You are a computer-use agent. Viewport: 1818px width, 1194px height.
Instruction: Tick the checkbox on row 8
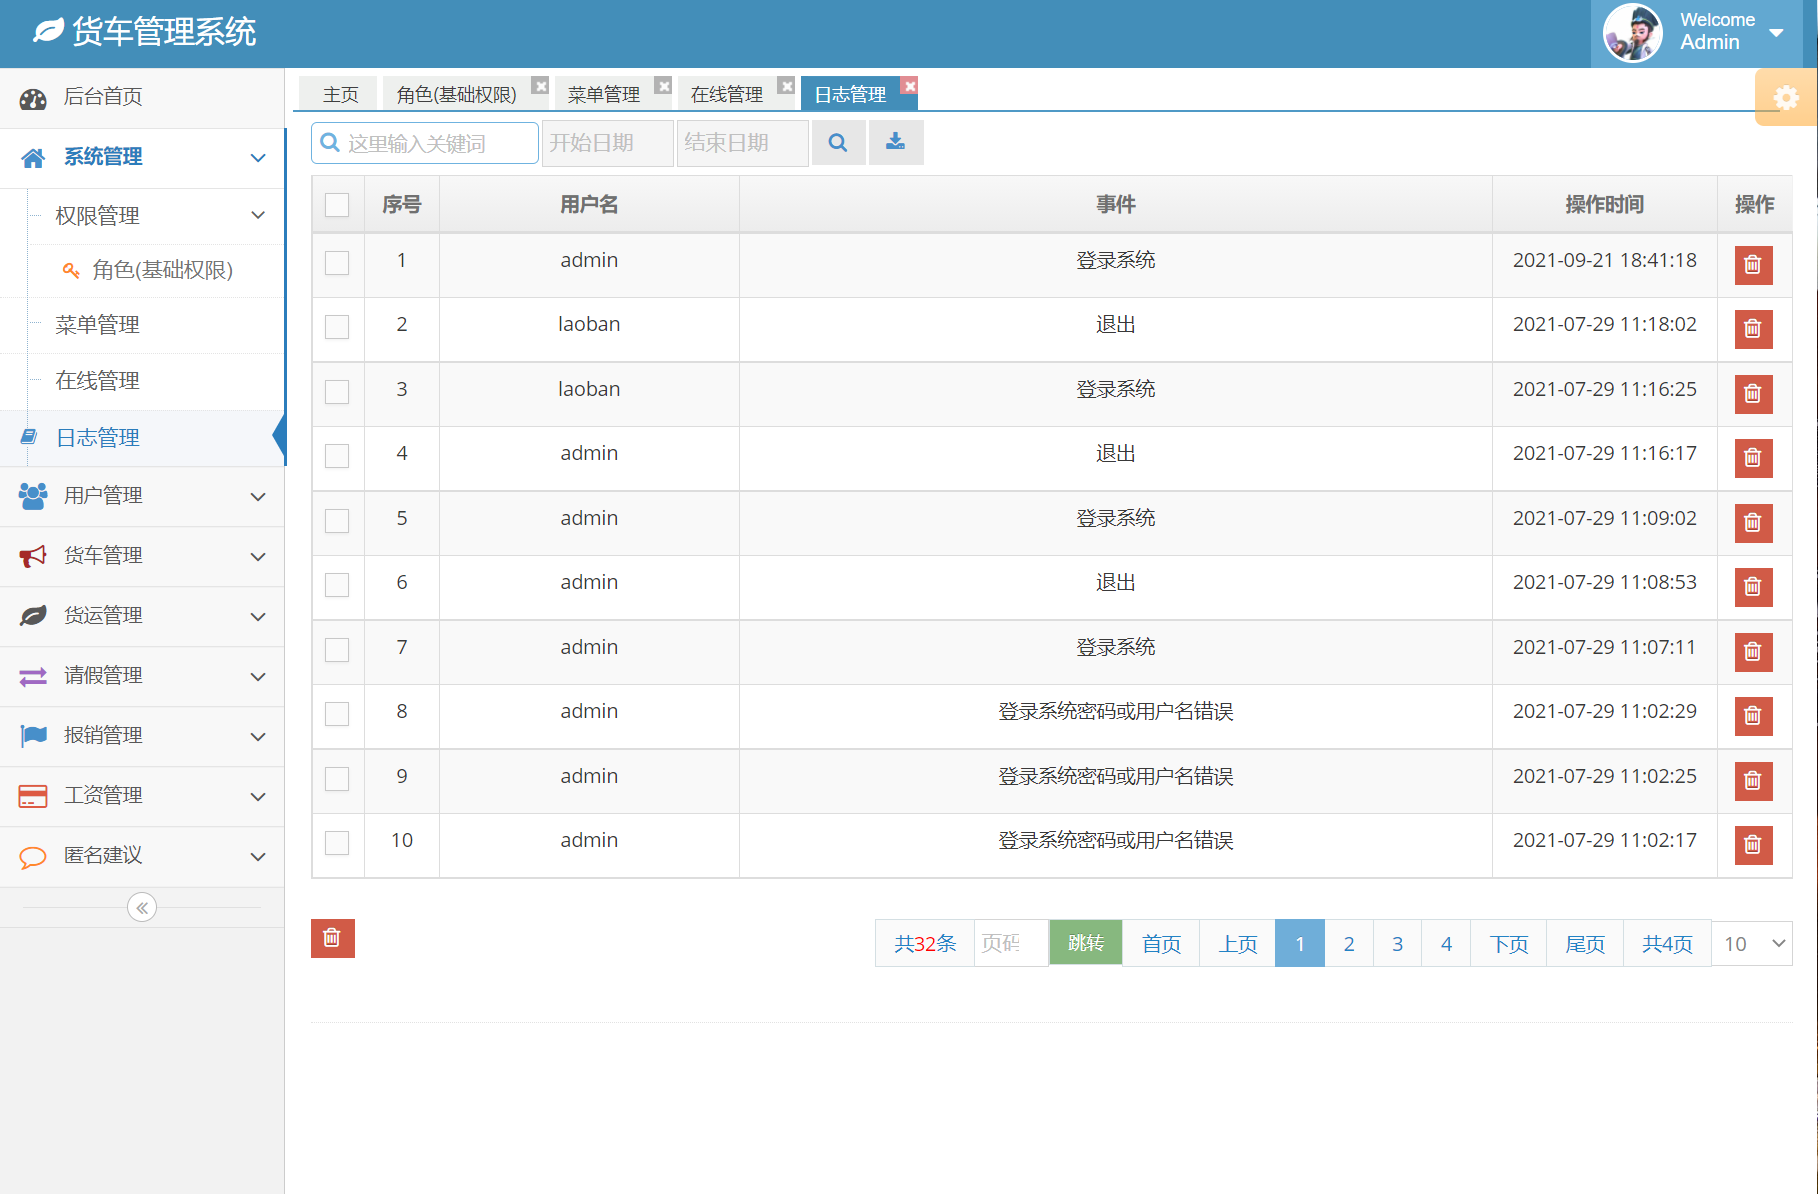[337, 716]
